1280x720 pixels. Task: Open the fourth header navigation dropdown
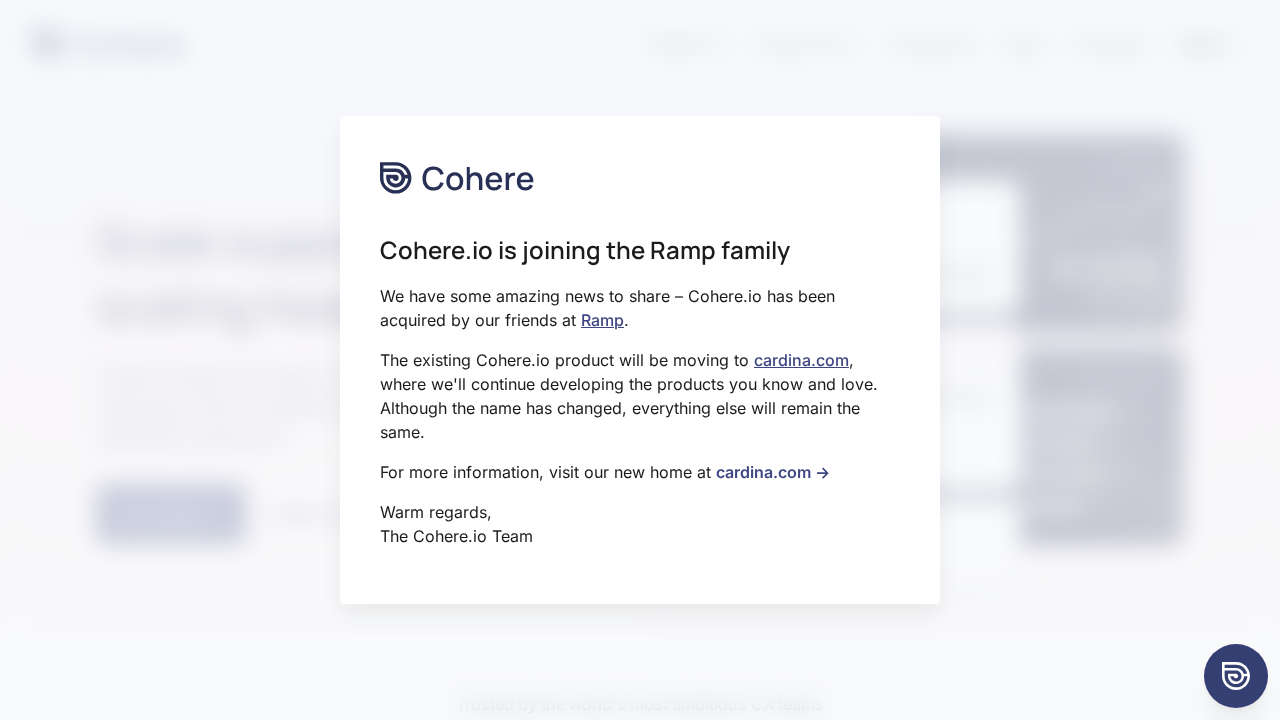pyautogui.click(x=1023, y=45)
